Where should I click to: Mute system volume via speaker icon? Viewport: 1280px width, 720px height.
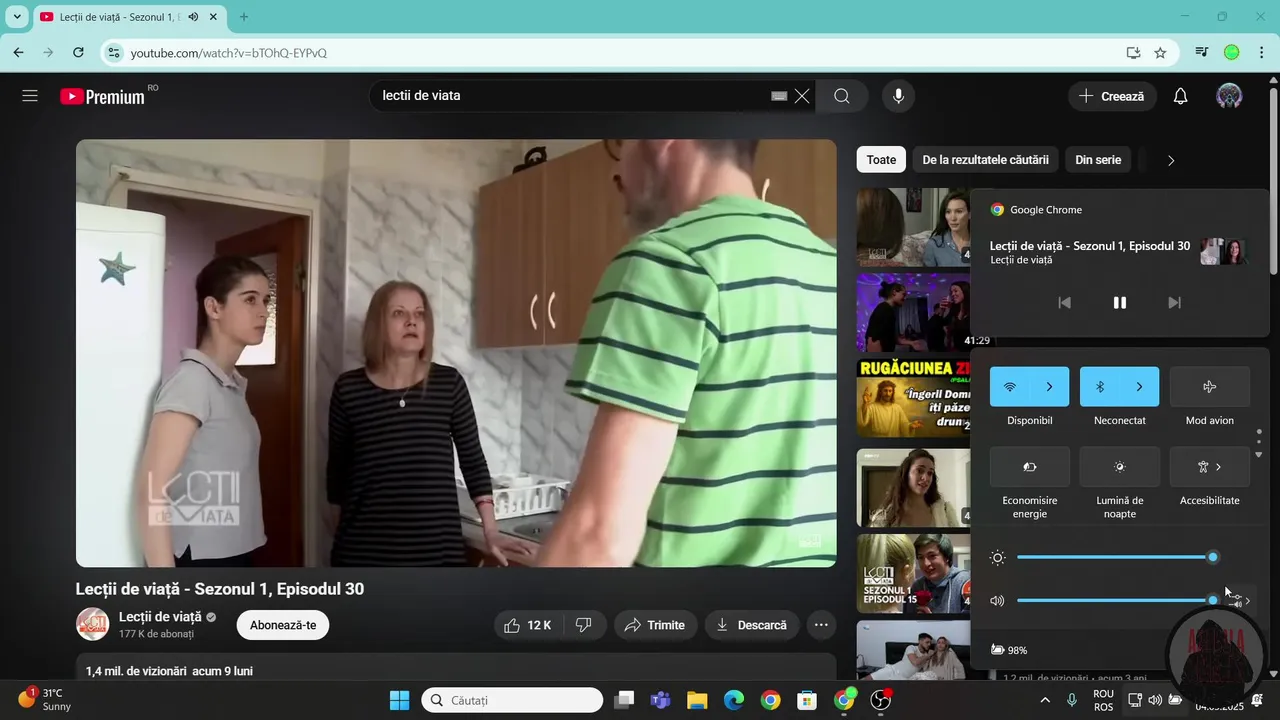click(x=997, y=601)
